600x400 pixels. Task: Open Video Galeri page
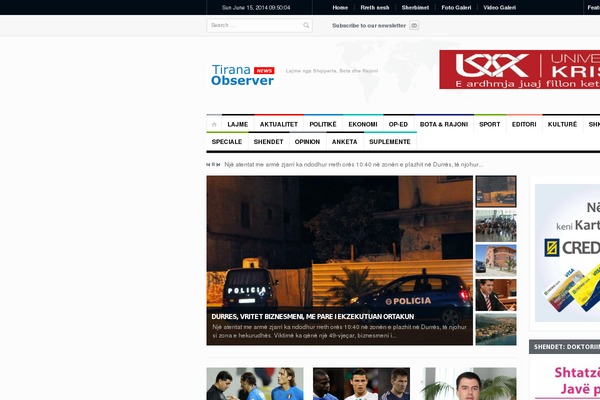[499, 8]
